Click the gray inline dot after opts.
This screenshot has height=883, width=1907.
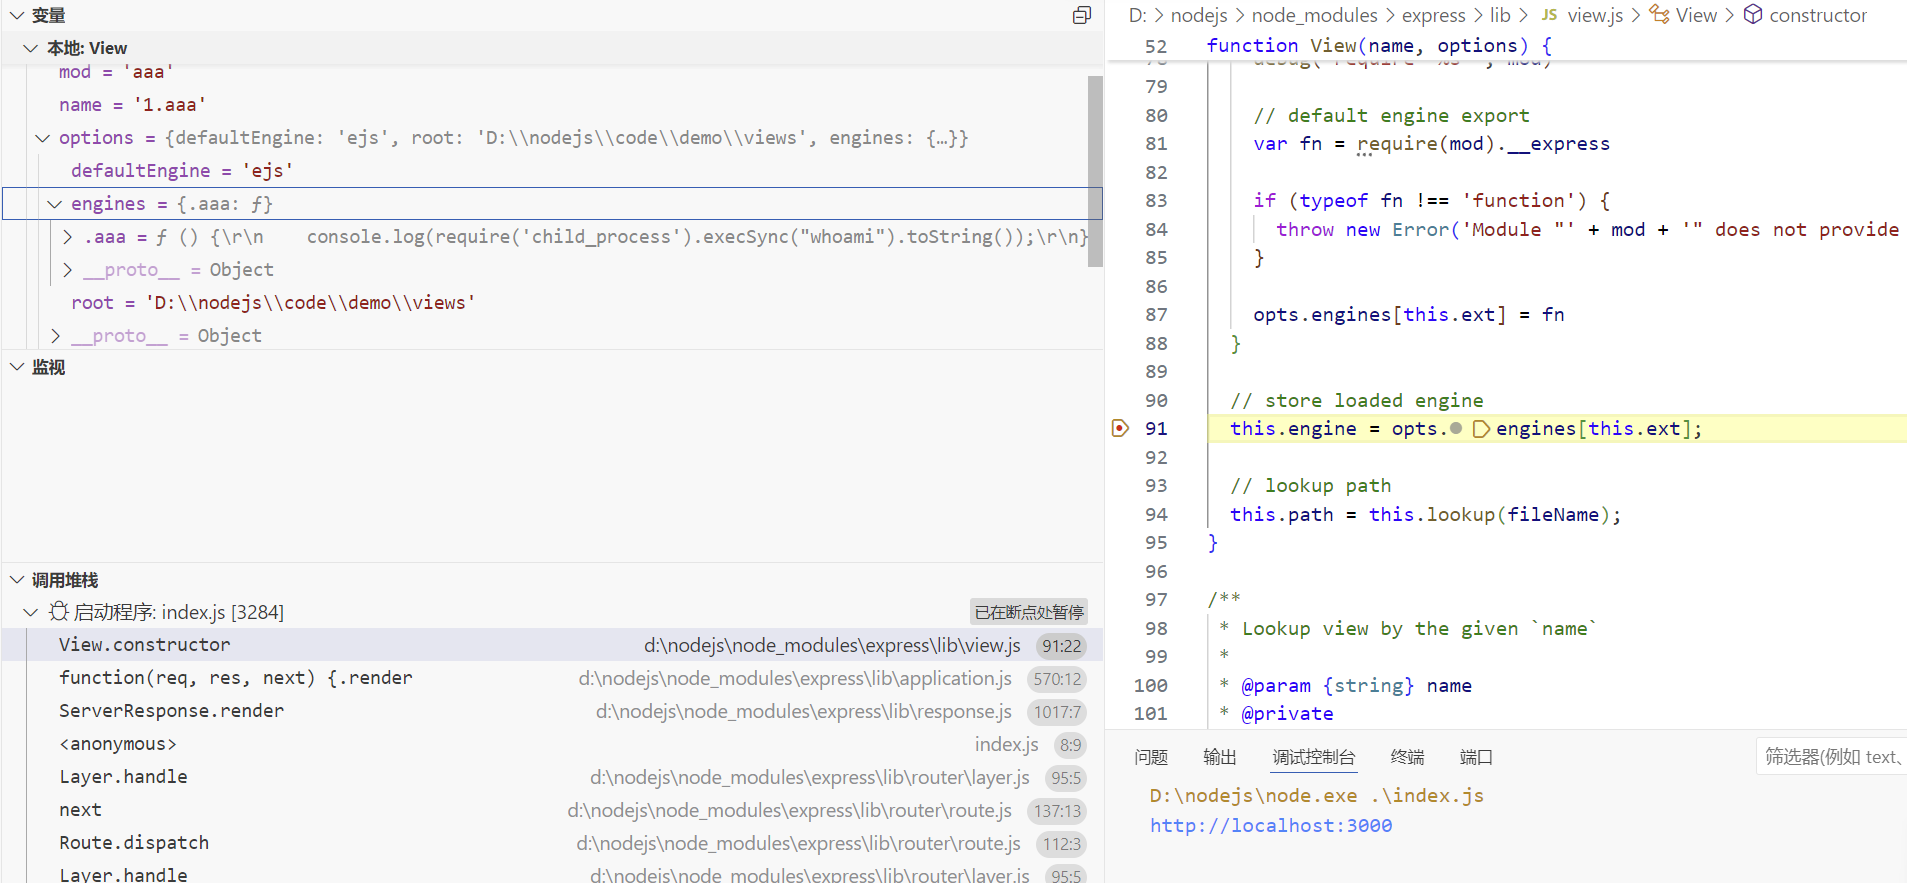pyautogui.click(x=1456, y=429)
